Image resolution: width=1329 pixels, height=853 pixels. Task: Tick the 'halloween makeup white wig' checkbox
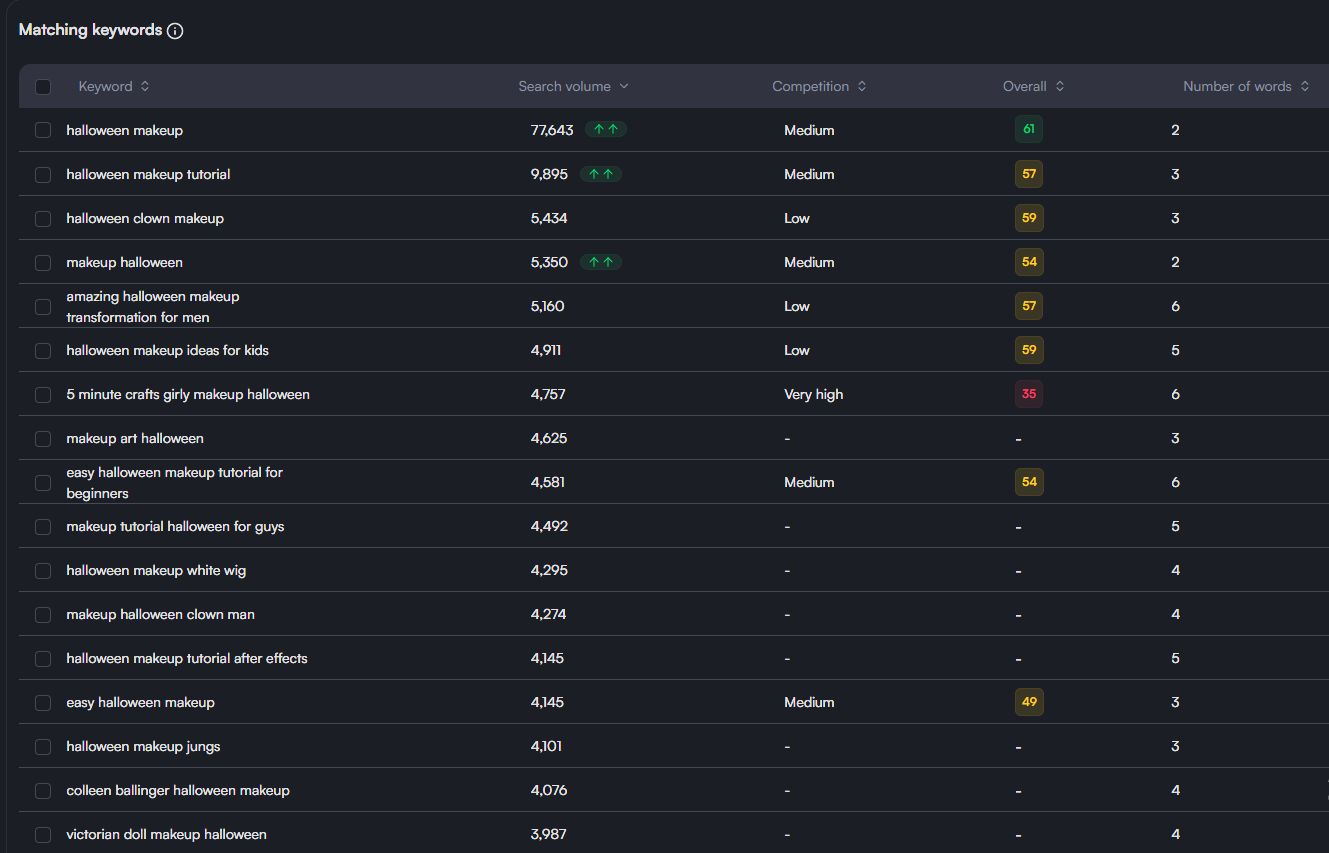click(43, 571)
